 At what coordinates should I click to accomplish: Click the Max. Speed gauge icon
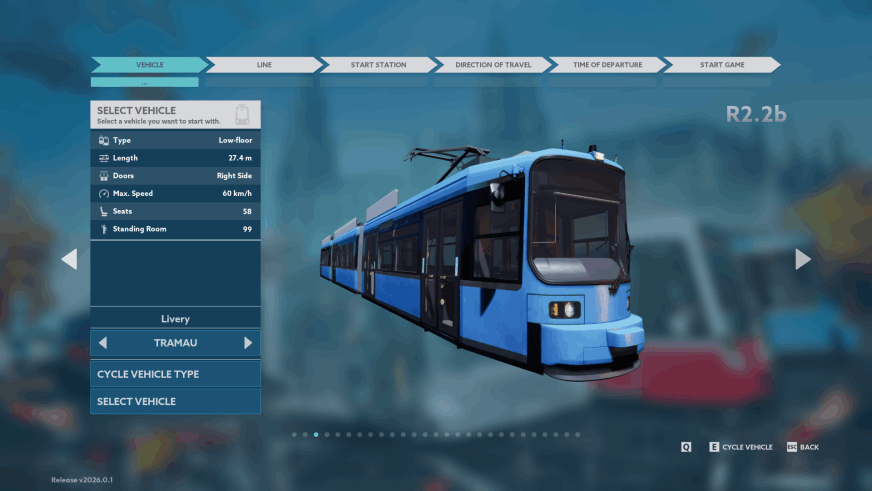(103, 194)
